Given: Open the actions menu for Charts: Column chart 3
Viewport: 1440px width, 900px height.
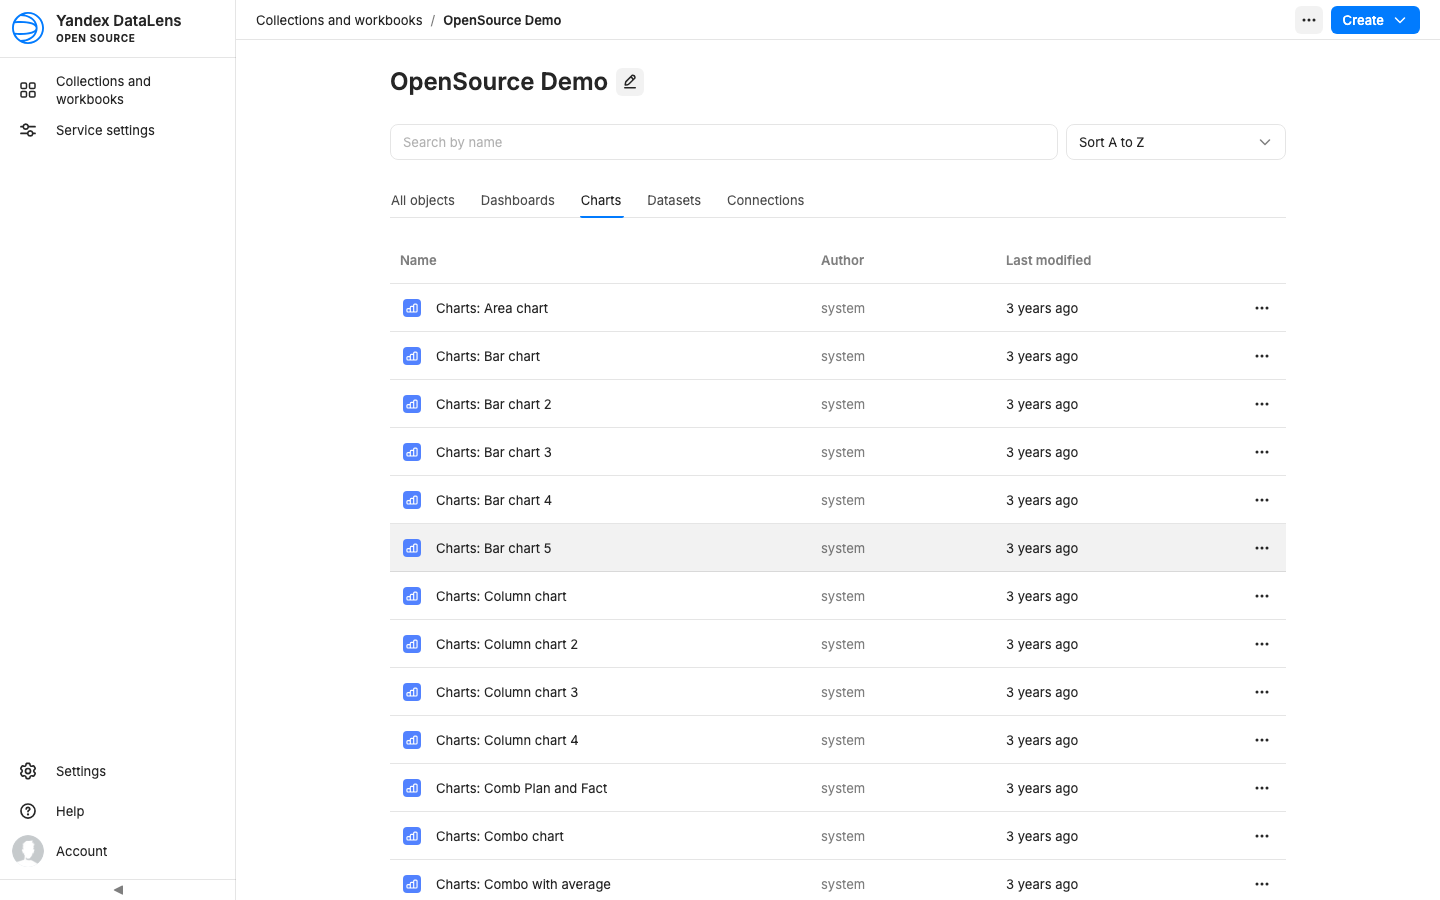Looking at the screenshot, I should pyautogui.click(x=1262, y=692).
